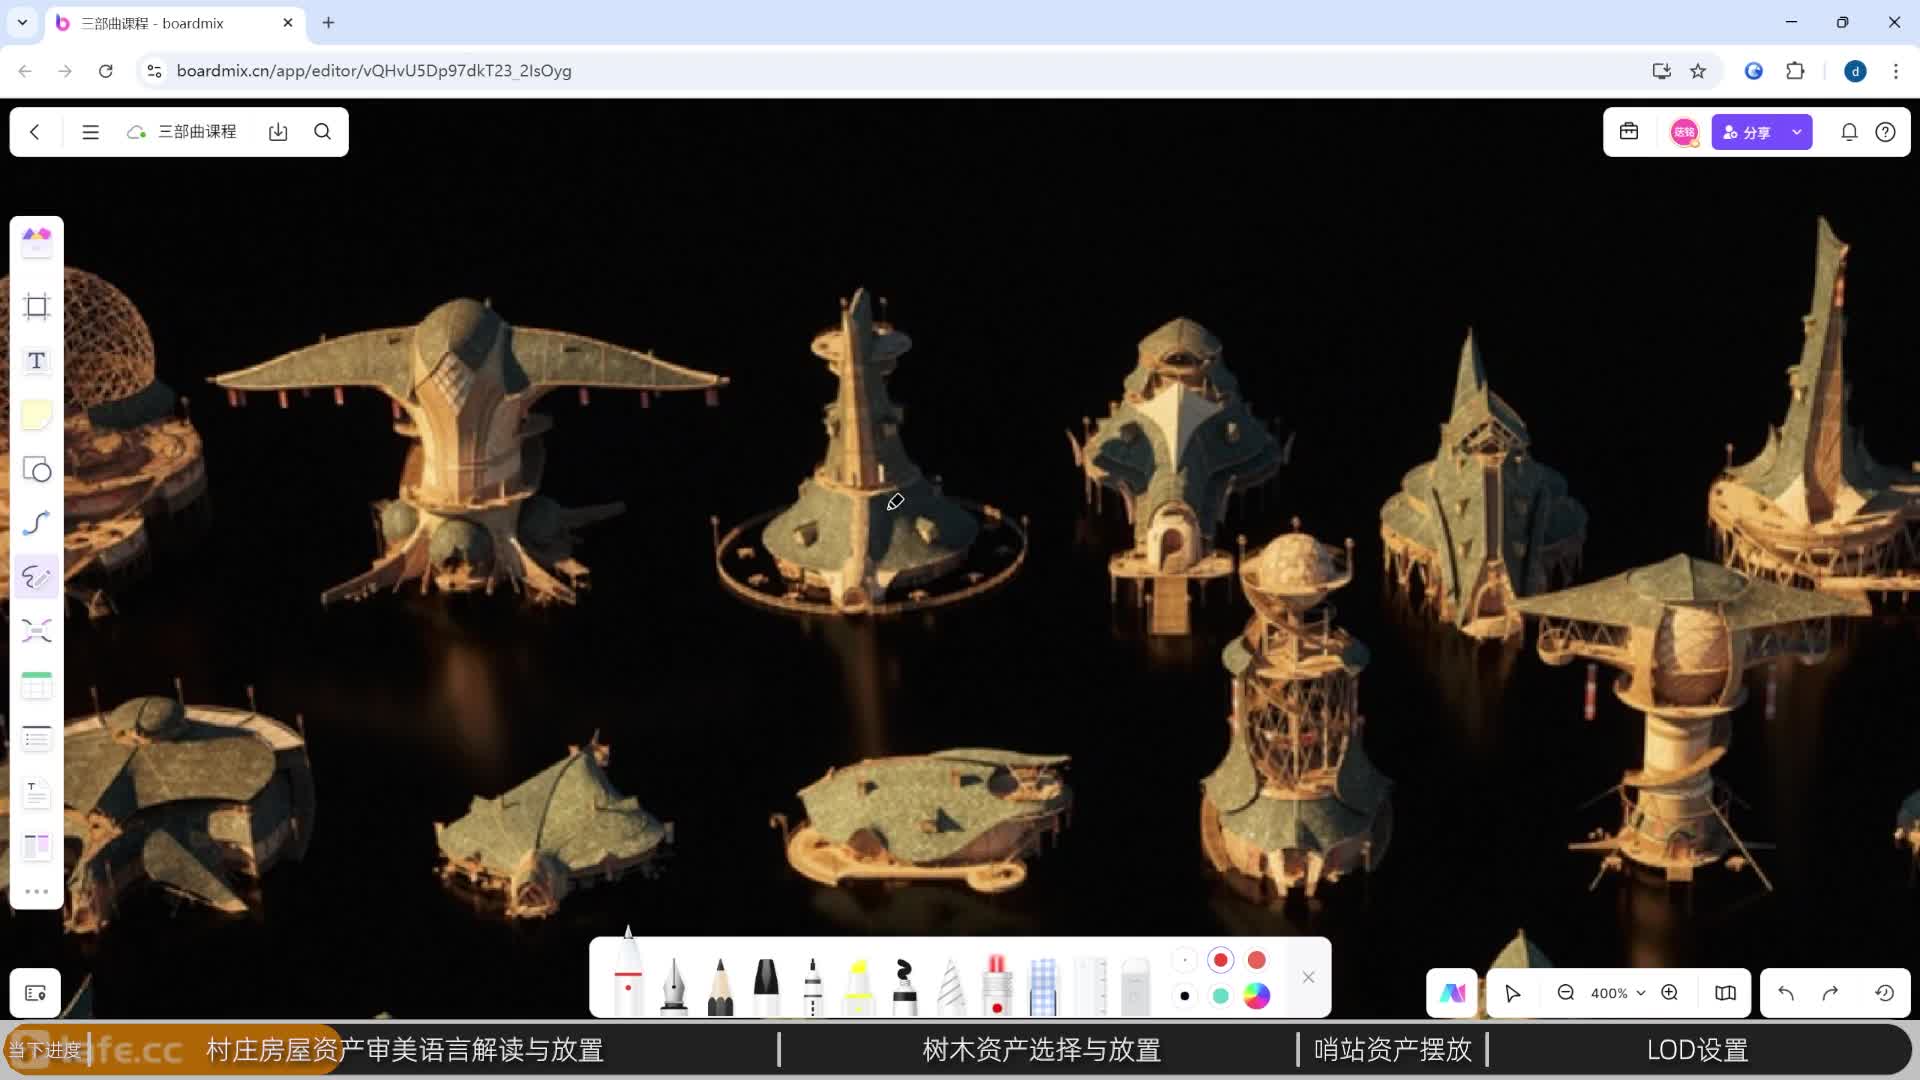Switch to the selection cursor mode

(x=1512, y=993)
